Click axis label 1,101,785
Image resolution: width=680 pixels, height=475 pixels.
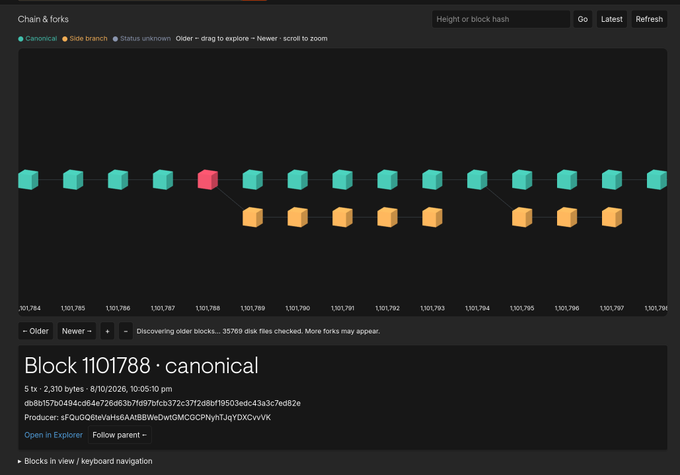(x=73, y=308)
